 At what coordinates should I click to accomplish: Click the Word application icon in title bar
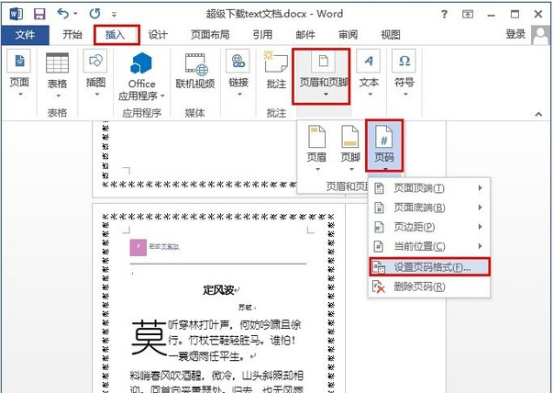pyautogui.click(x=16, y=14)
